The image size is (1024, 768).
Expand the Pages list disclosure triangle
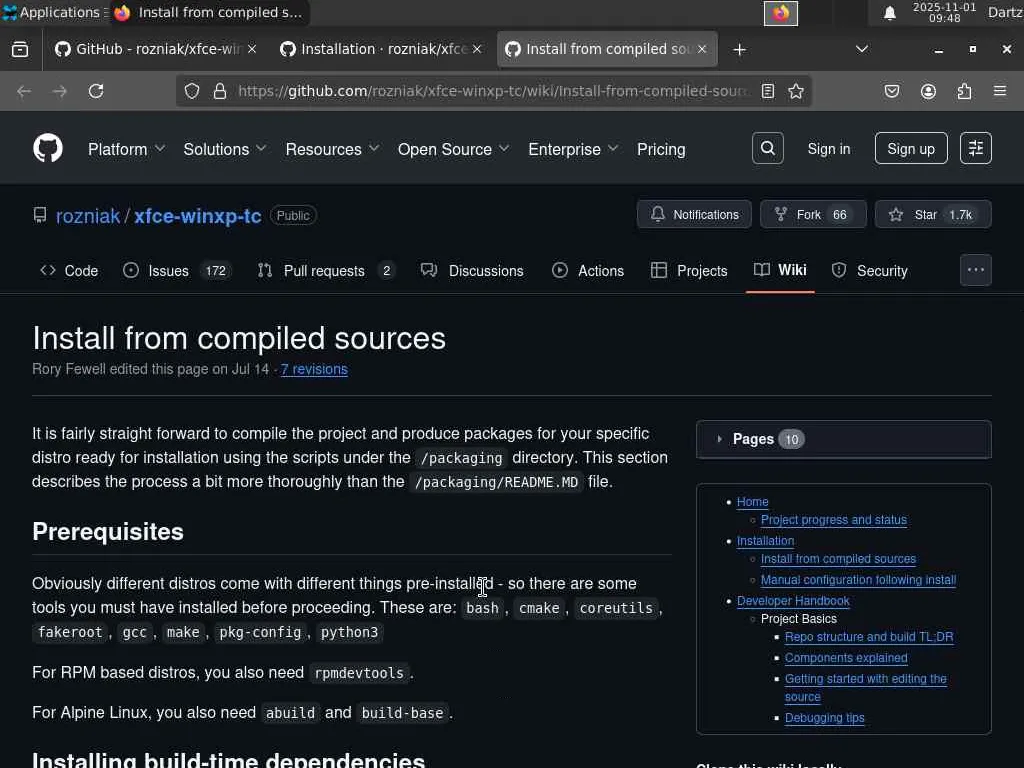coord(719,439)
